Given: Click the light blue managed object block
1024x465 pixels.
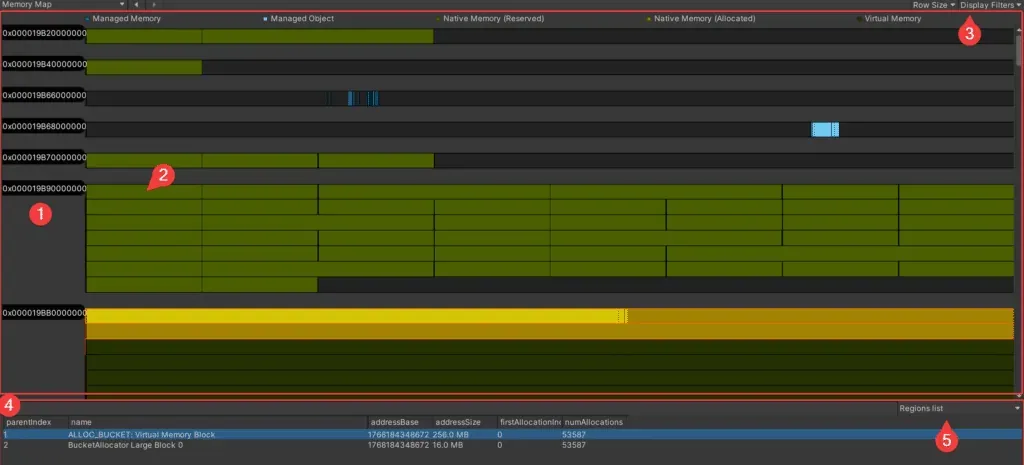Looking at the screenshot, I should coord(824,129).
